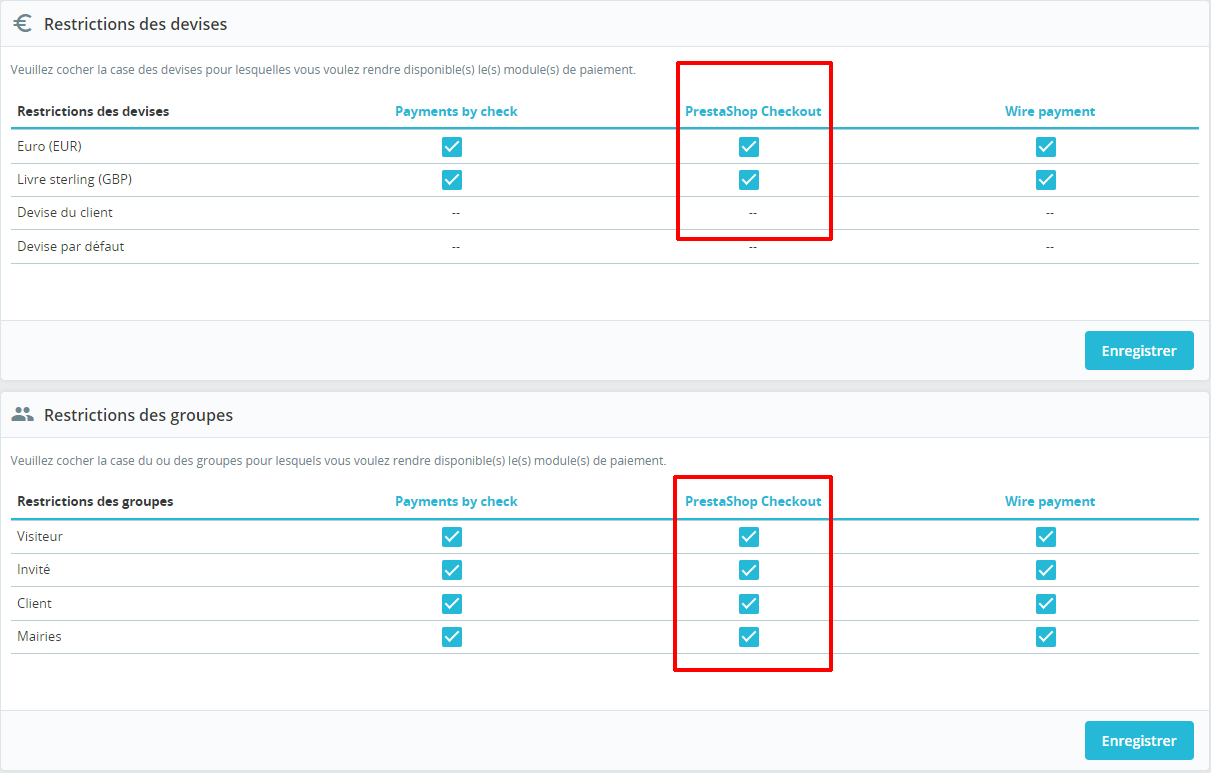This screenshot has height=773, width=1211.
Task: Select the Client row label
Action: click(x=35, y=604)
